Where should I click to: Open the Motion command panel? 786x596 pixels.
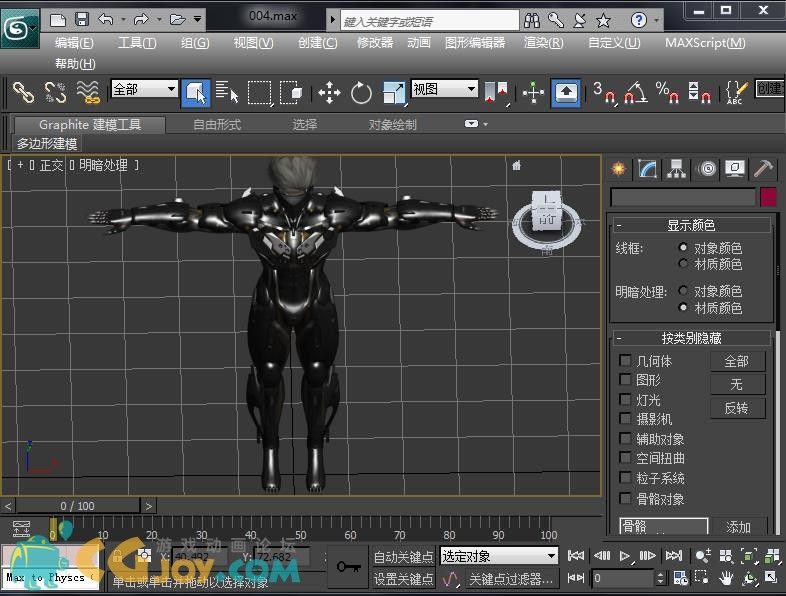coord(706,169)
